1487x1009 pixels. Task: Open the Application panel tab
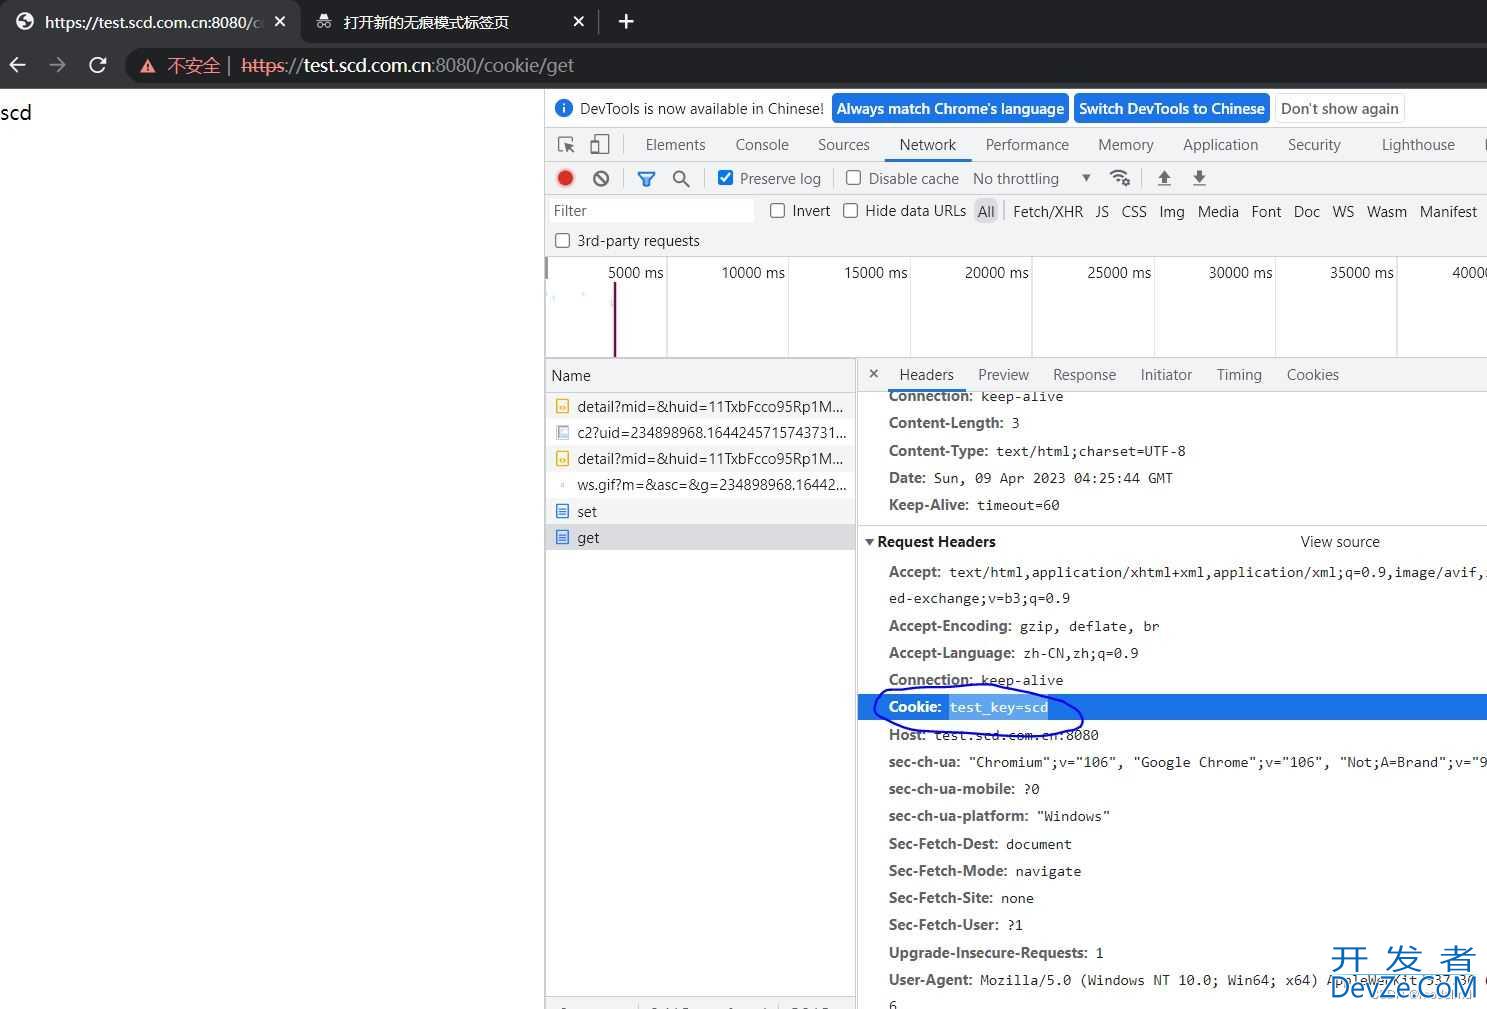1220,145
